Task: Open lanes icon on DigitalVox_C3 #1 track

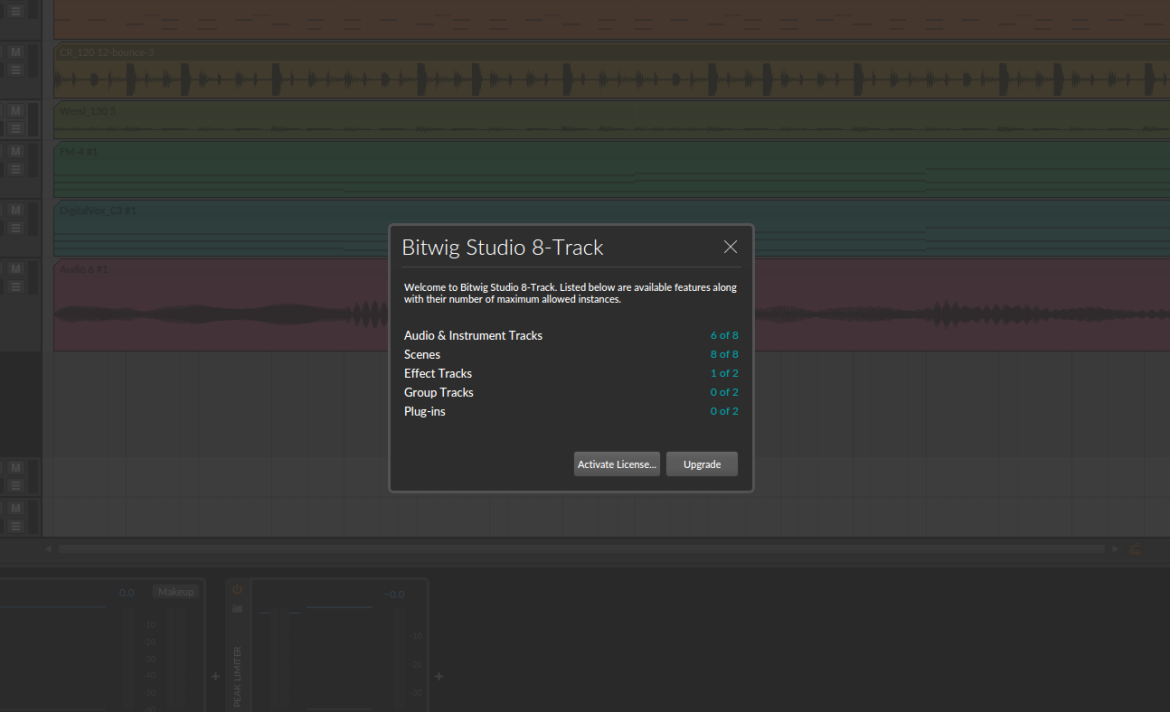Action: (x=16, y=228)
